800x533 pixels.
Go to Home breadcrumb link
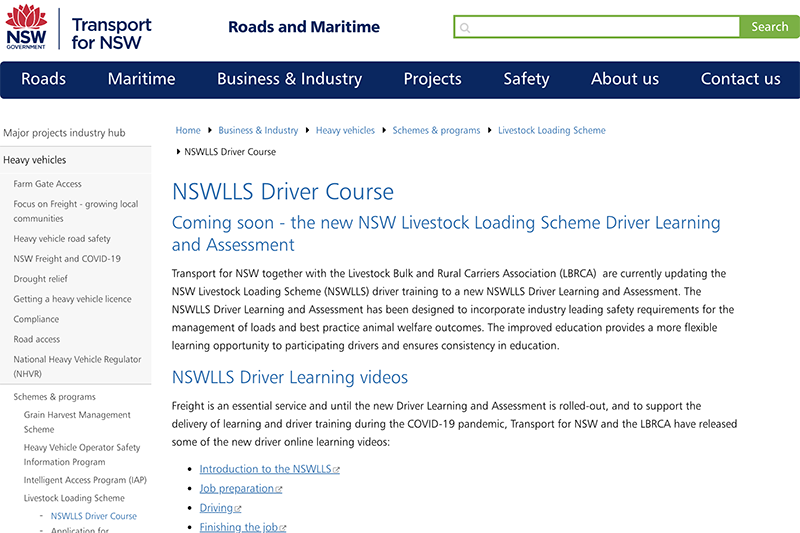click(x=188, y=131)
